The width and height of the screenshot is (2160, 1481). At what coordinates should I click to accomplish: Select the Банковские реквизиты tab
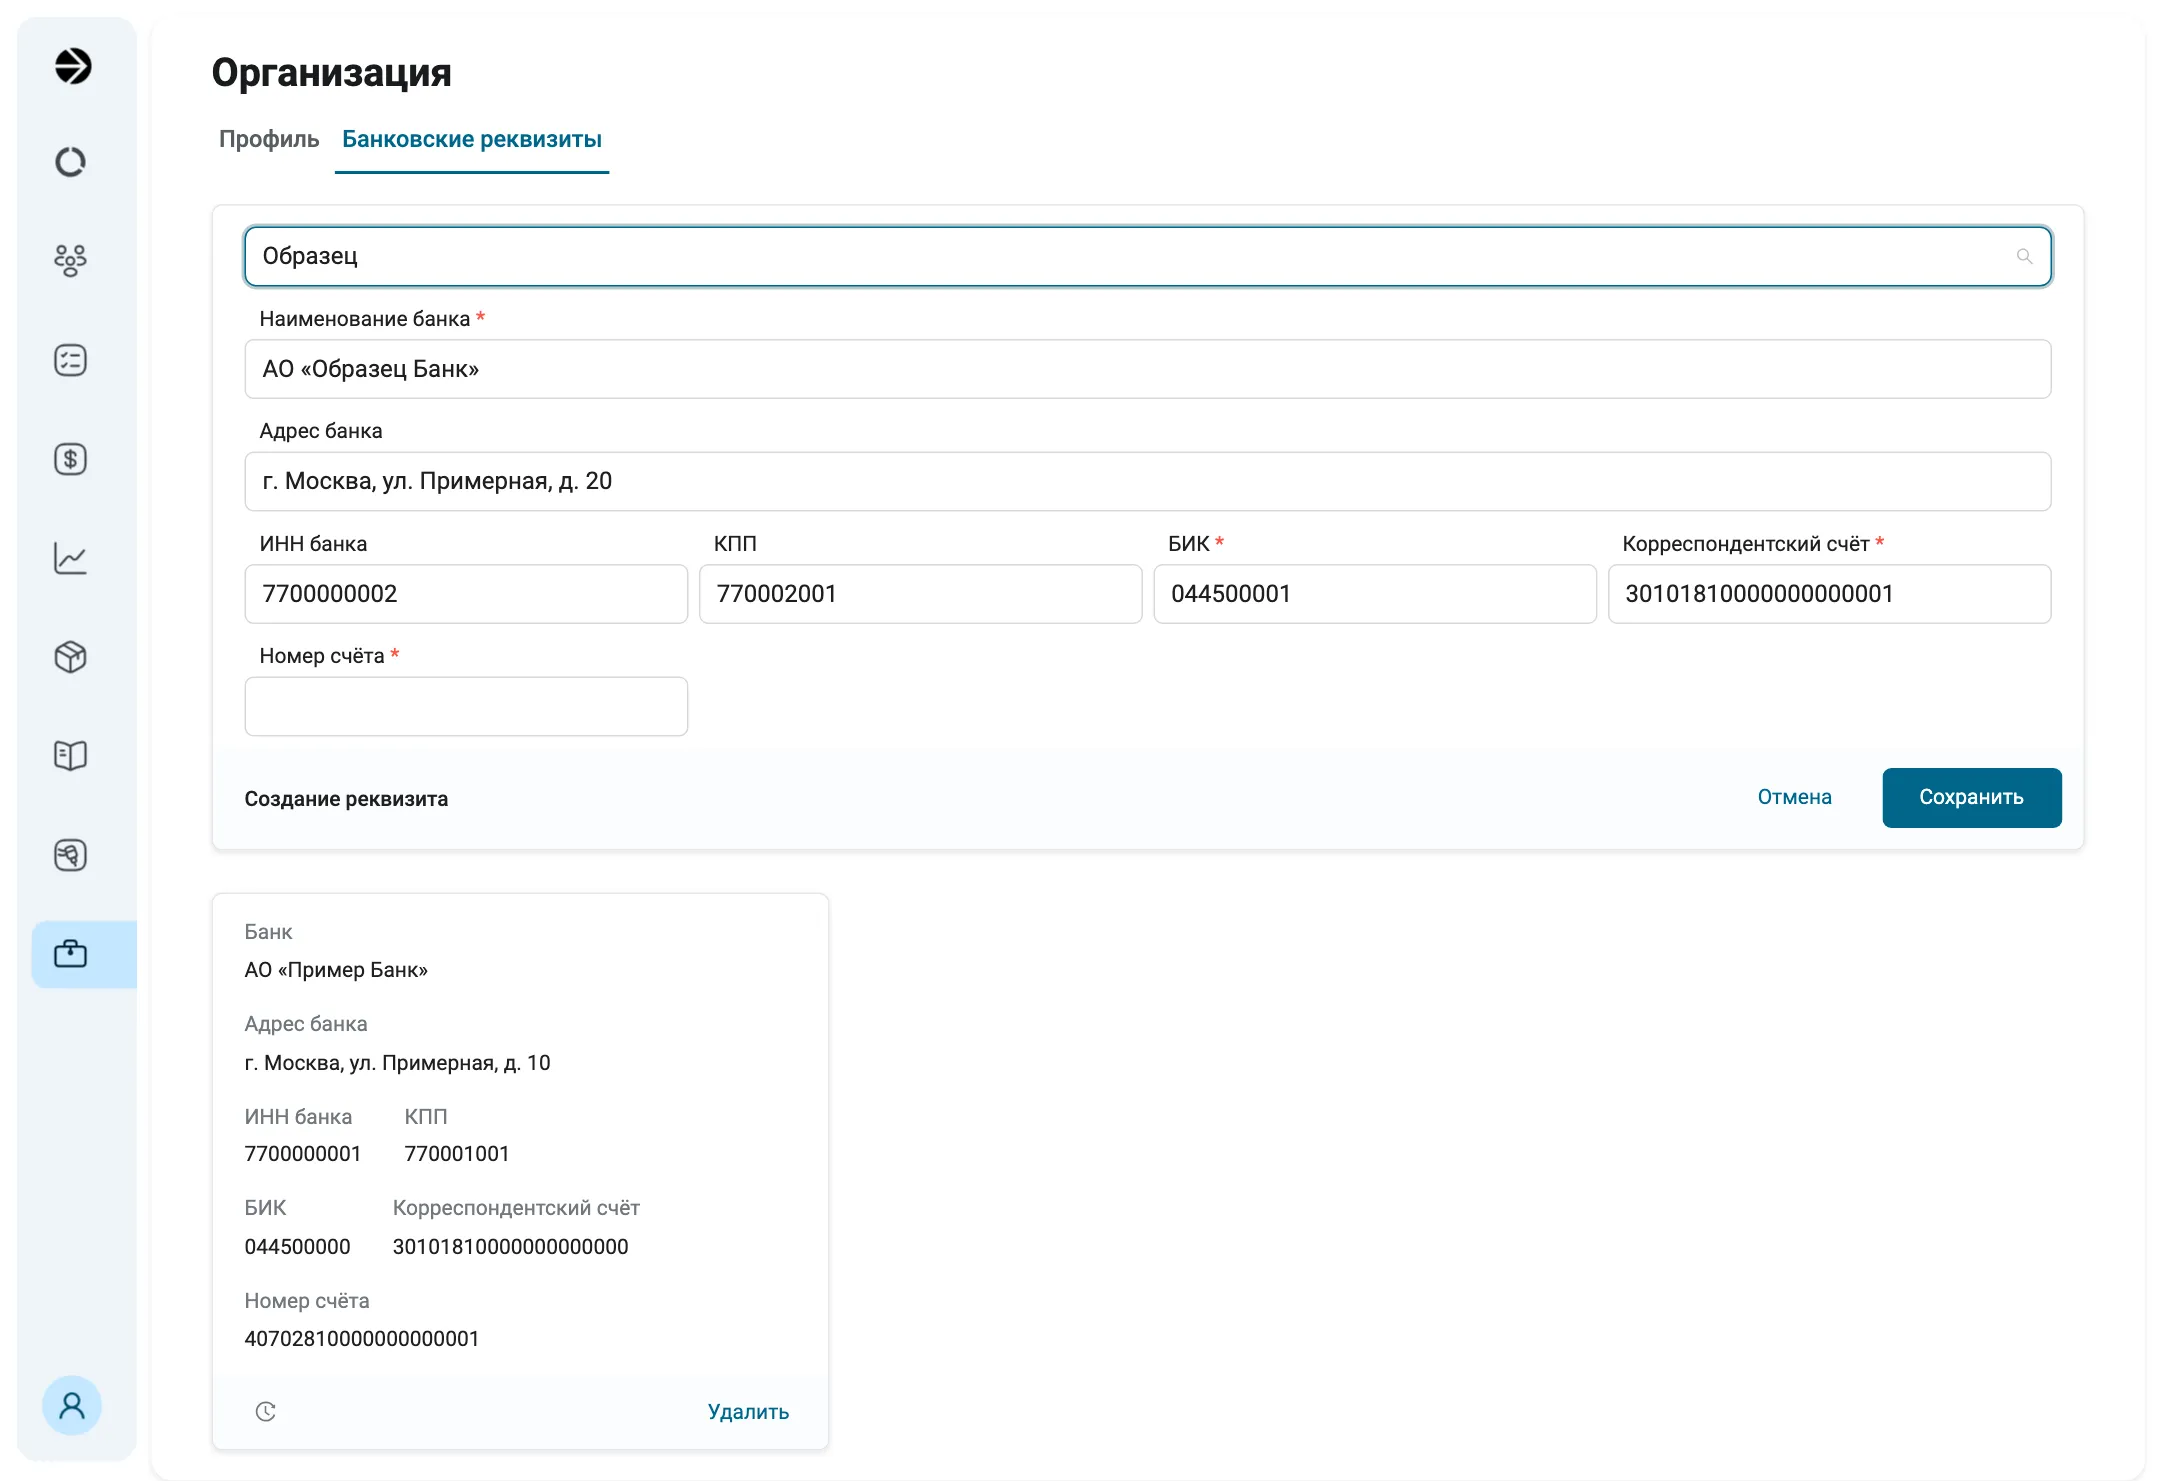coord(472,139)
